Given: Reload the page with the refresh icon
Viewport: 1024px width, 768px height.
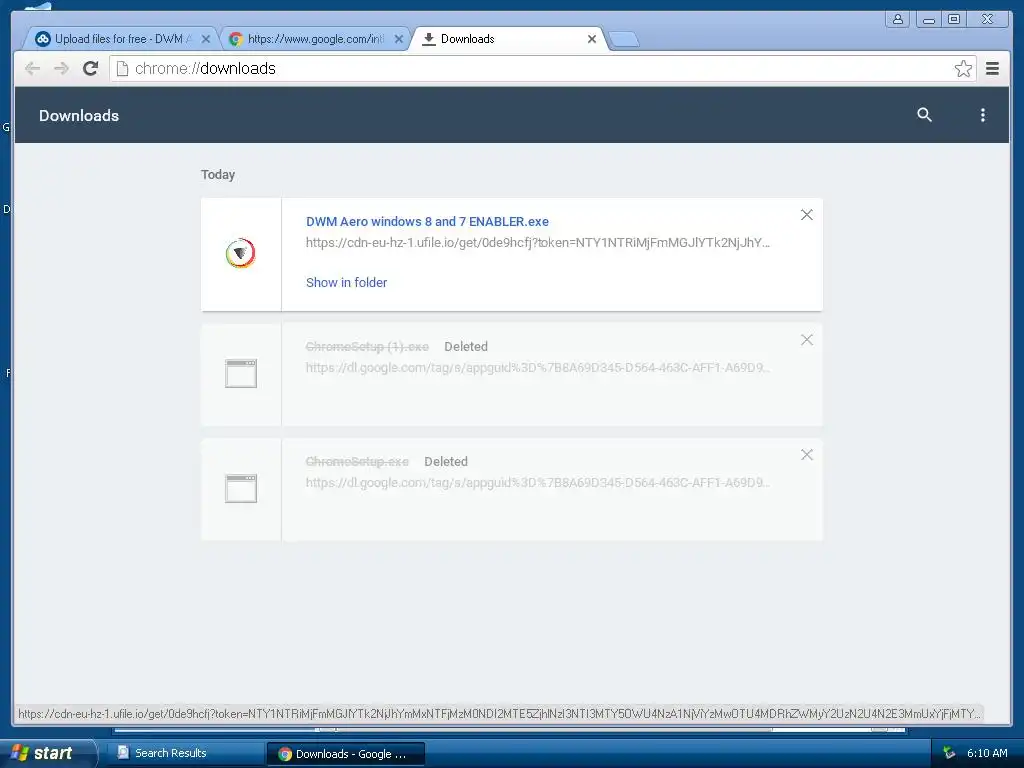Looking at the screenshot, I should (91, 69).
